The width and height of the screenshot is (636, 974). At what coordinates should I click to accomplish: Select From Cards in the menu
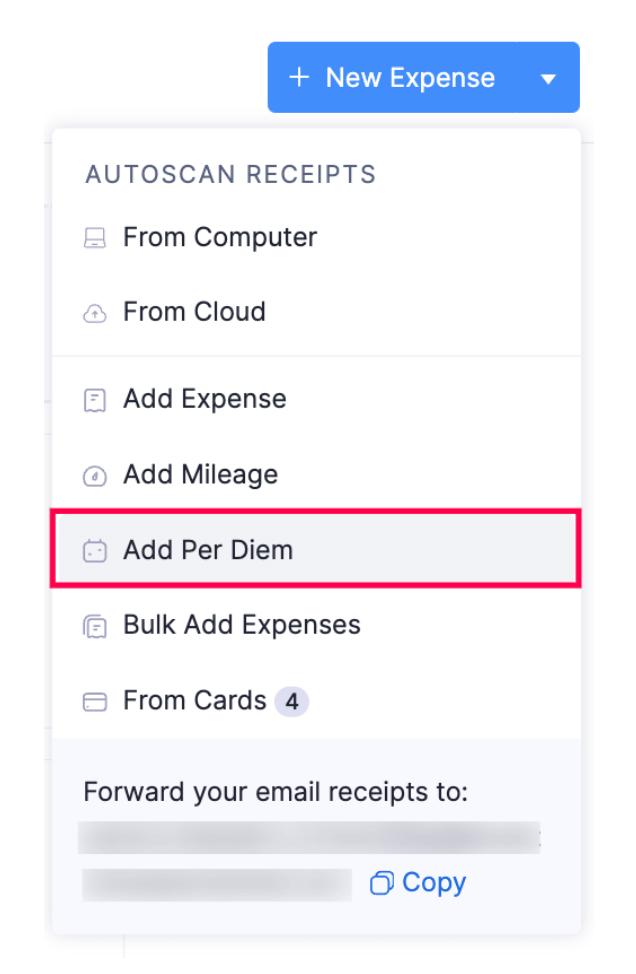pos(192,701)
